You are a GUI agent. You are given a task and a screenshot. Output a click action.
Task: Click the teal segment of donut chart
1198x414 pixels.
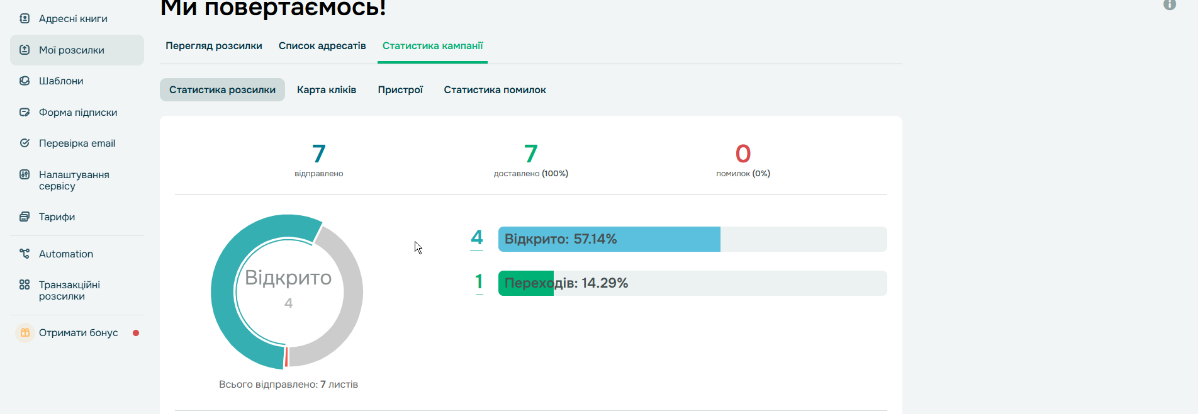pos(230,330)
